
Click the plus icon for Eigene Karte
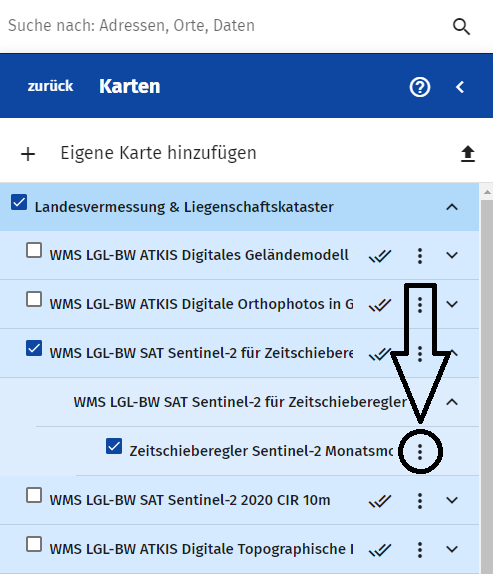[x=28, y=154]
